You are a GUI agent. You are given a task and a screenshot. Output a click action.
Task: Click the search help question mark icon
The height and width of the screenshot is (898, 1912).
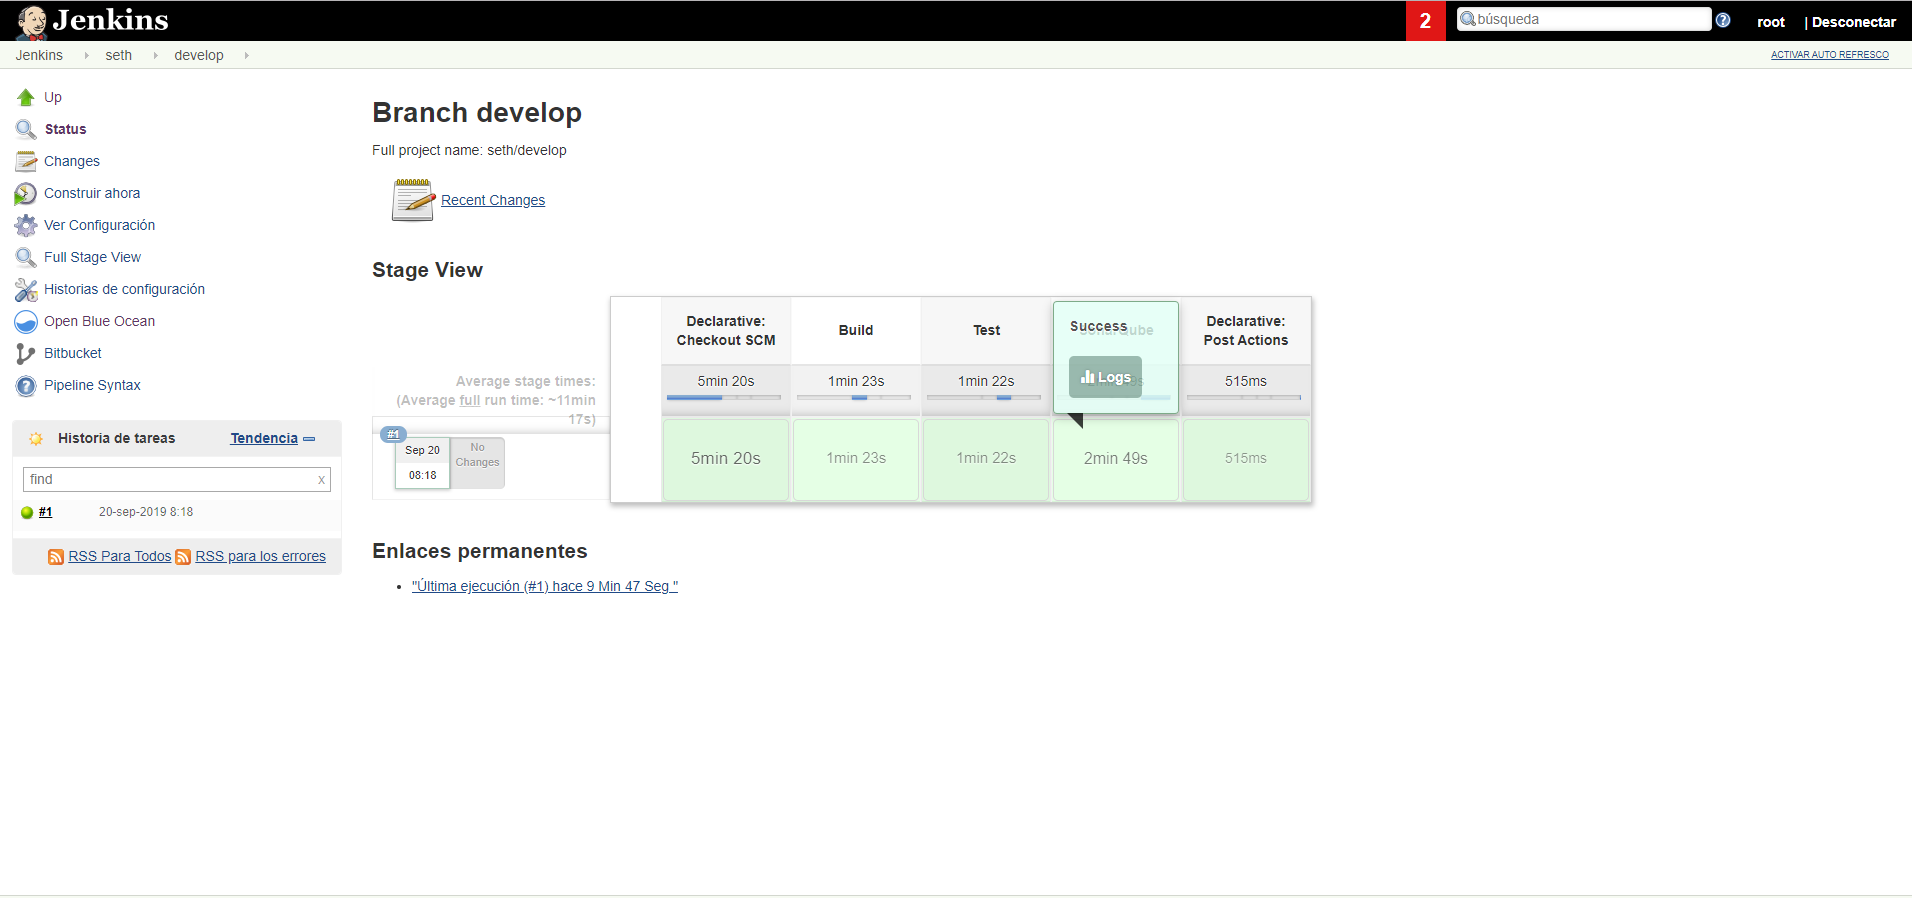point(1723,20)
